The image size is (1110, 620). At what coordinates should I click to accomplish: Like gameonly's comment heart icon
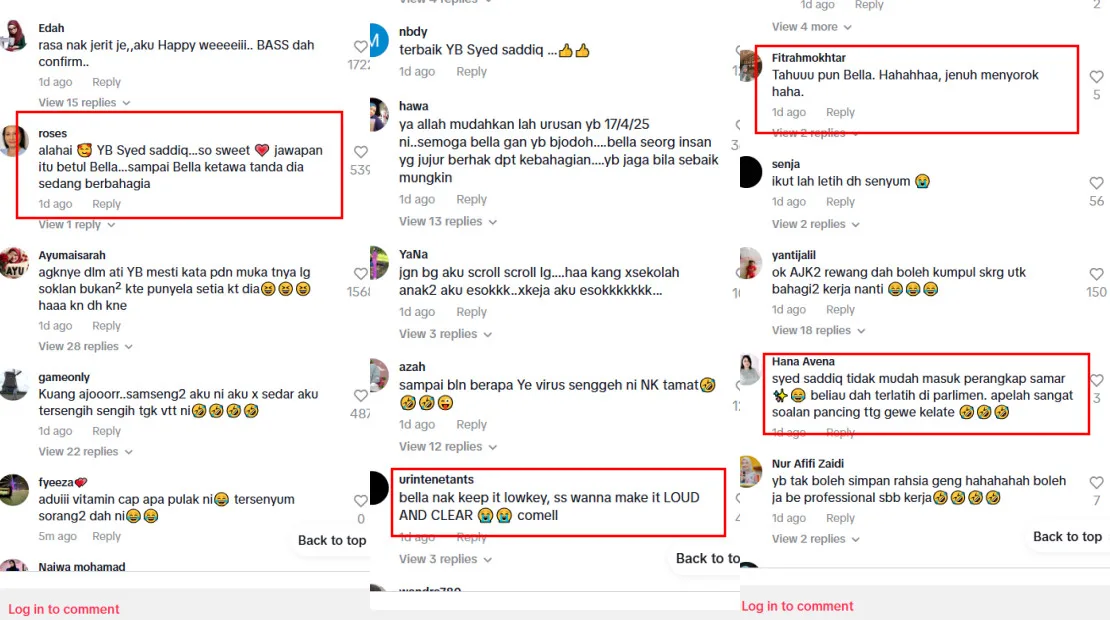(361, 396)
